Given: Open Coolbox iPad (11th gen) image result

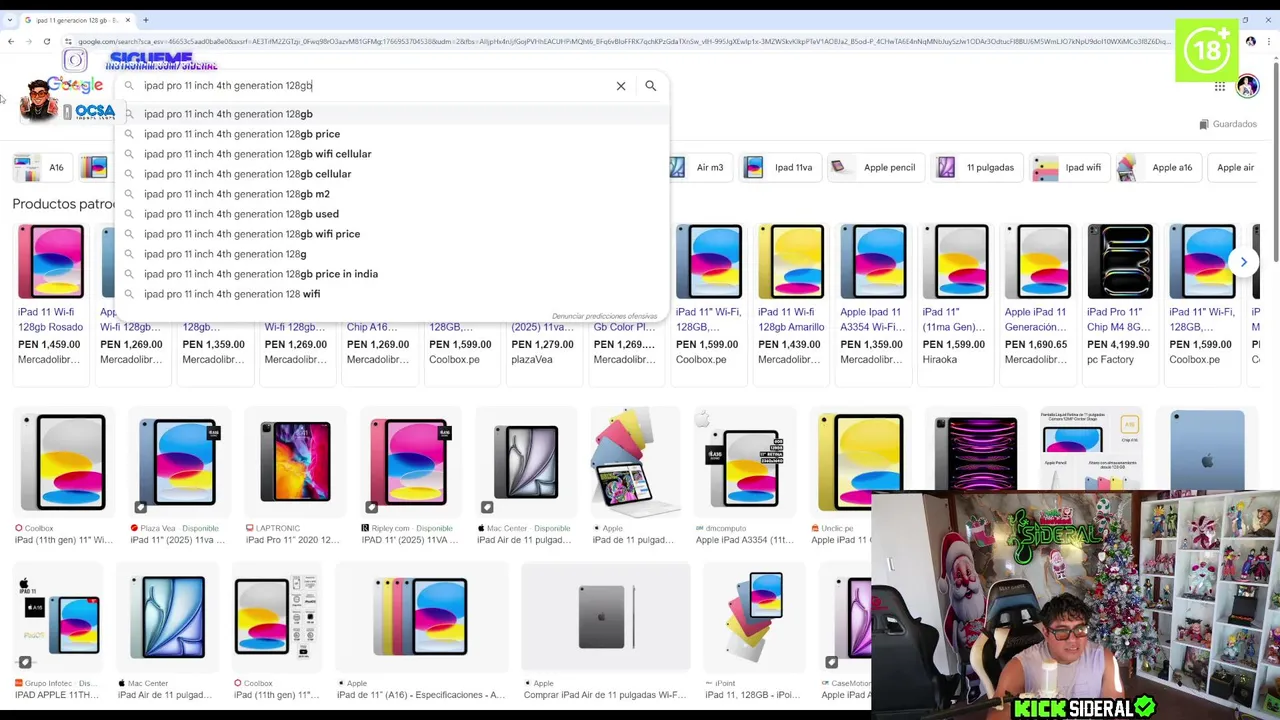Looking at the screenshot, I should tap(63, 478).
